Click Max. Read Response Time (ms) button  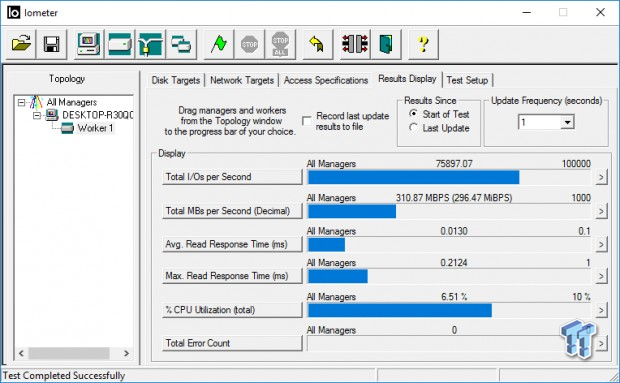(232, 276)
